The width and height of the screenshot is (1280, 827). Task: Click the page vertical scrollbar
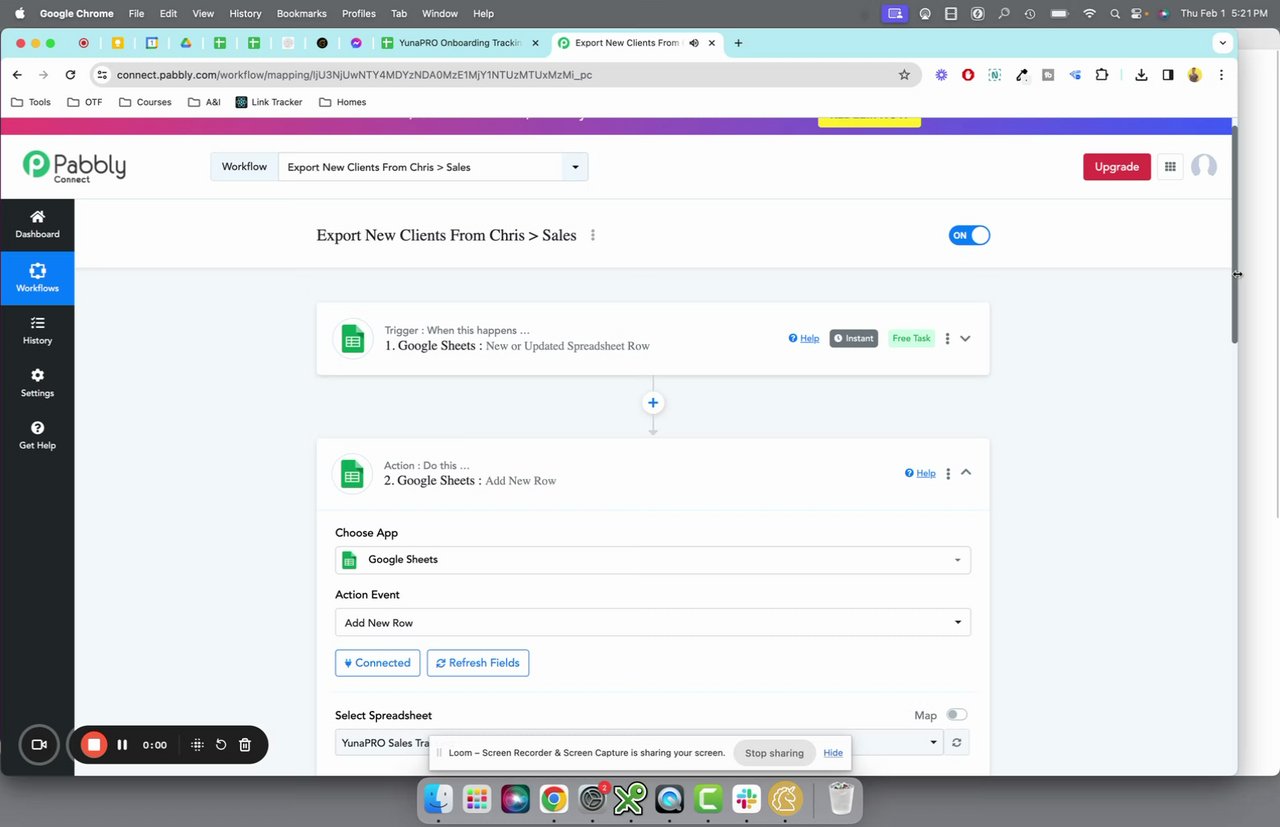[x=1234, y=235]
